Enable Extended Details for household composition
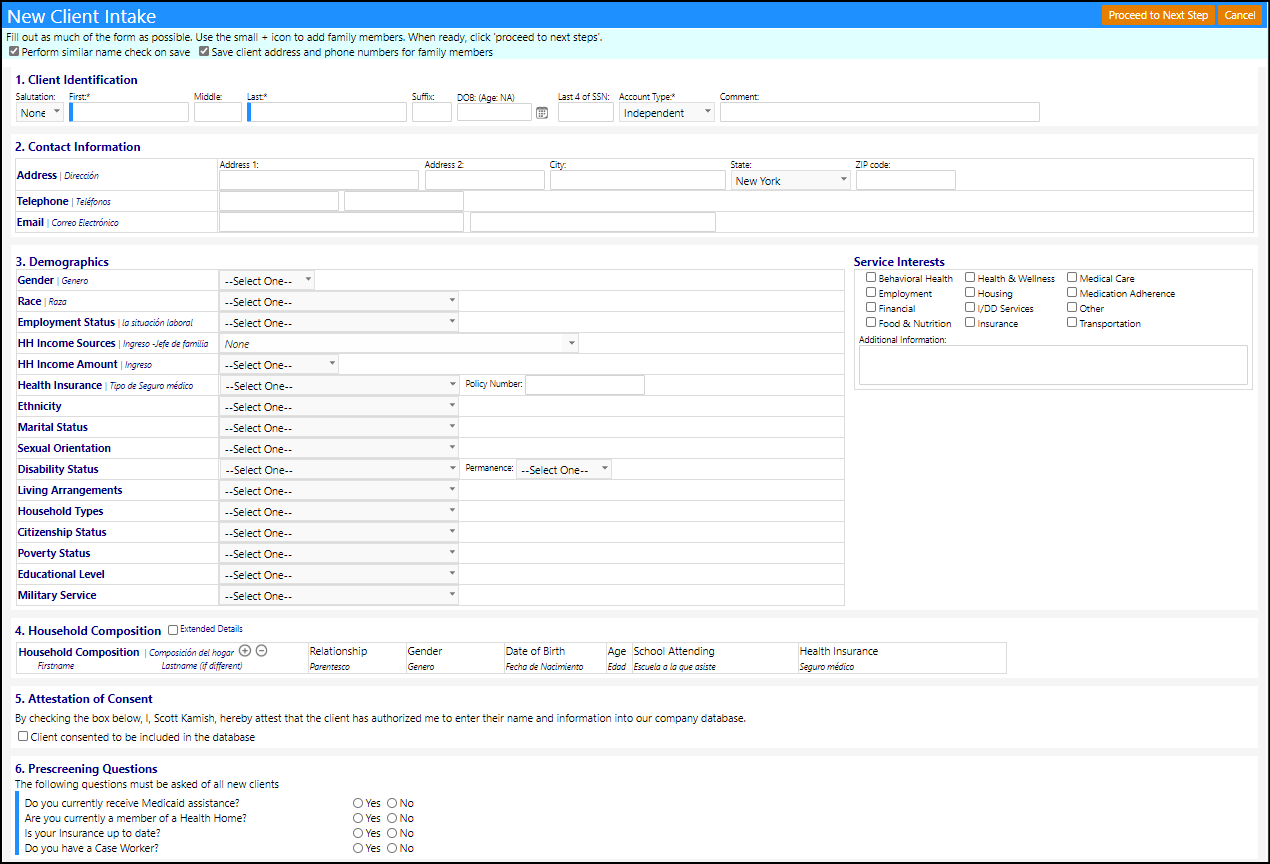 coord(173,630)
